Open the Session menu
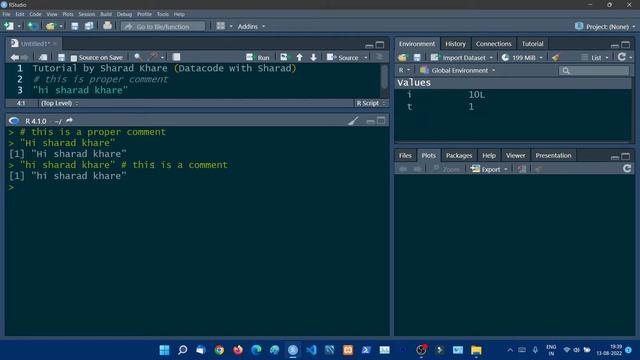The height and width of the screenshot is (360, 640). coord(87,14)
